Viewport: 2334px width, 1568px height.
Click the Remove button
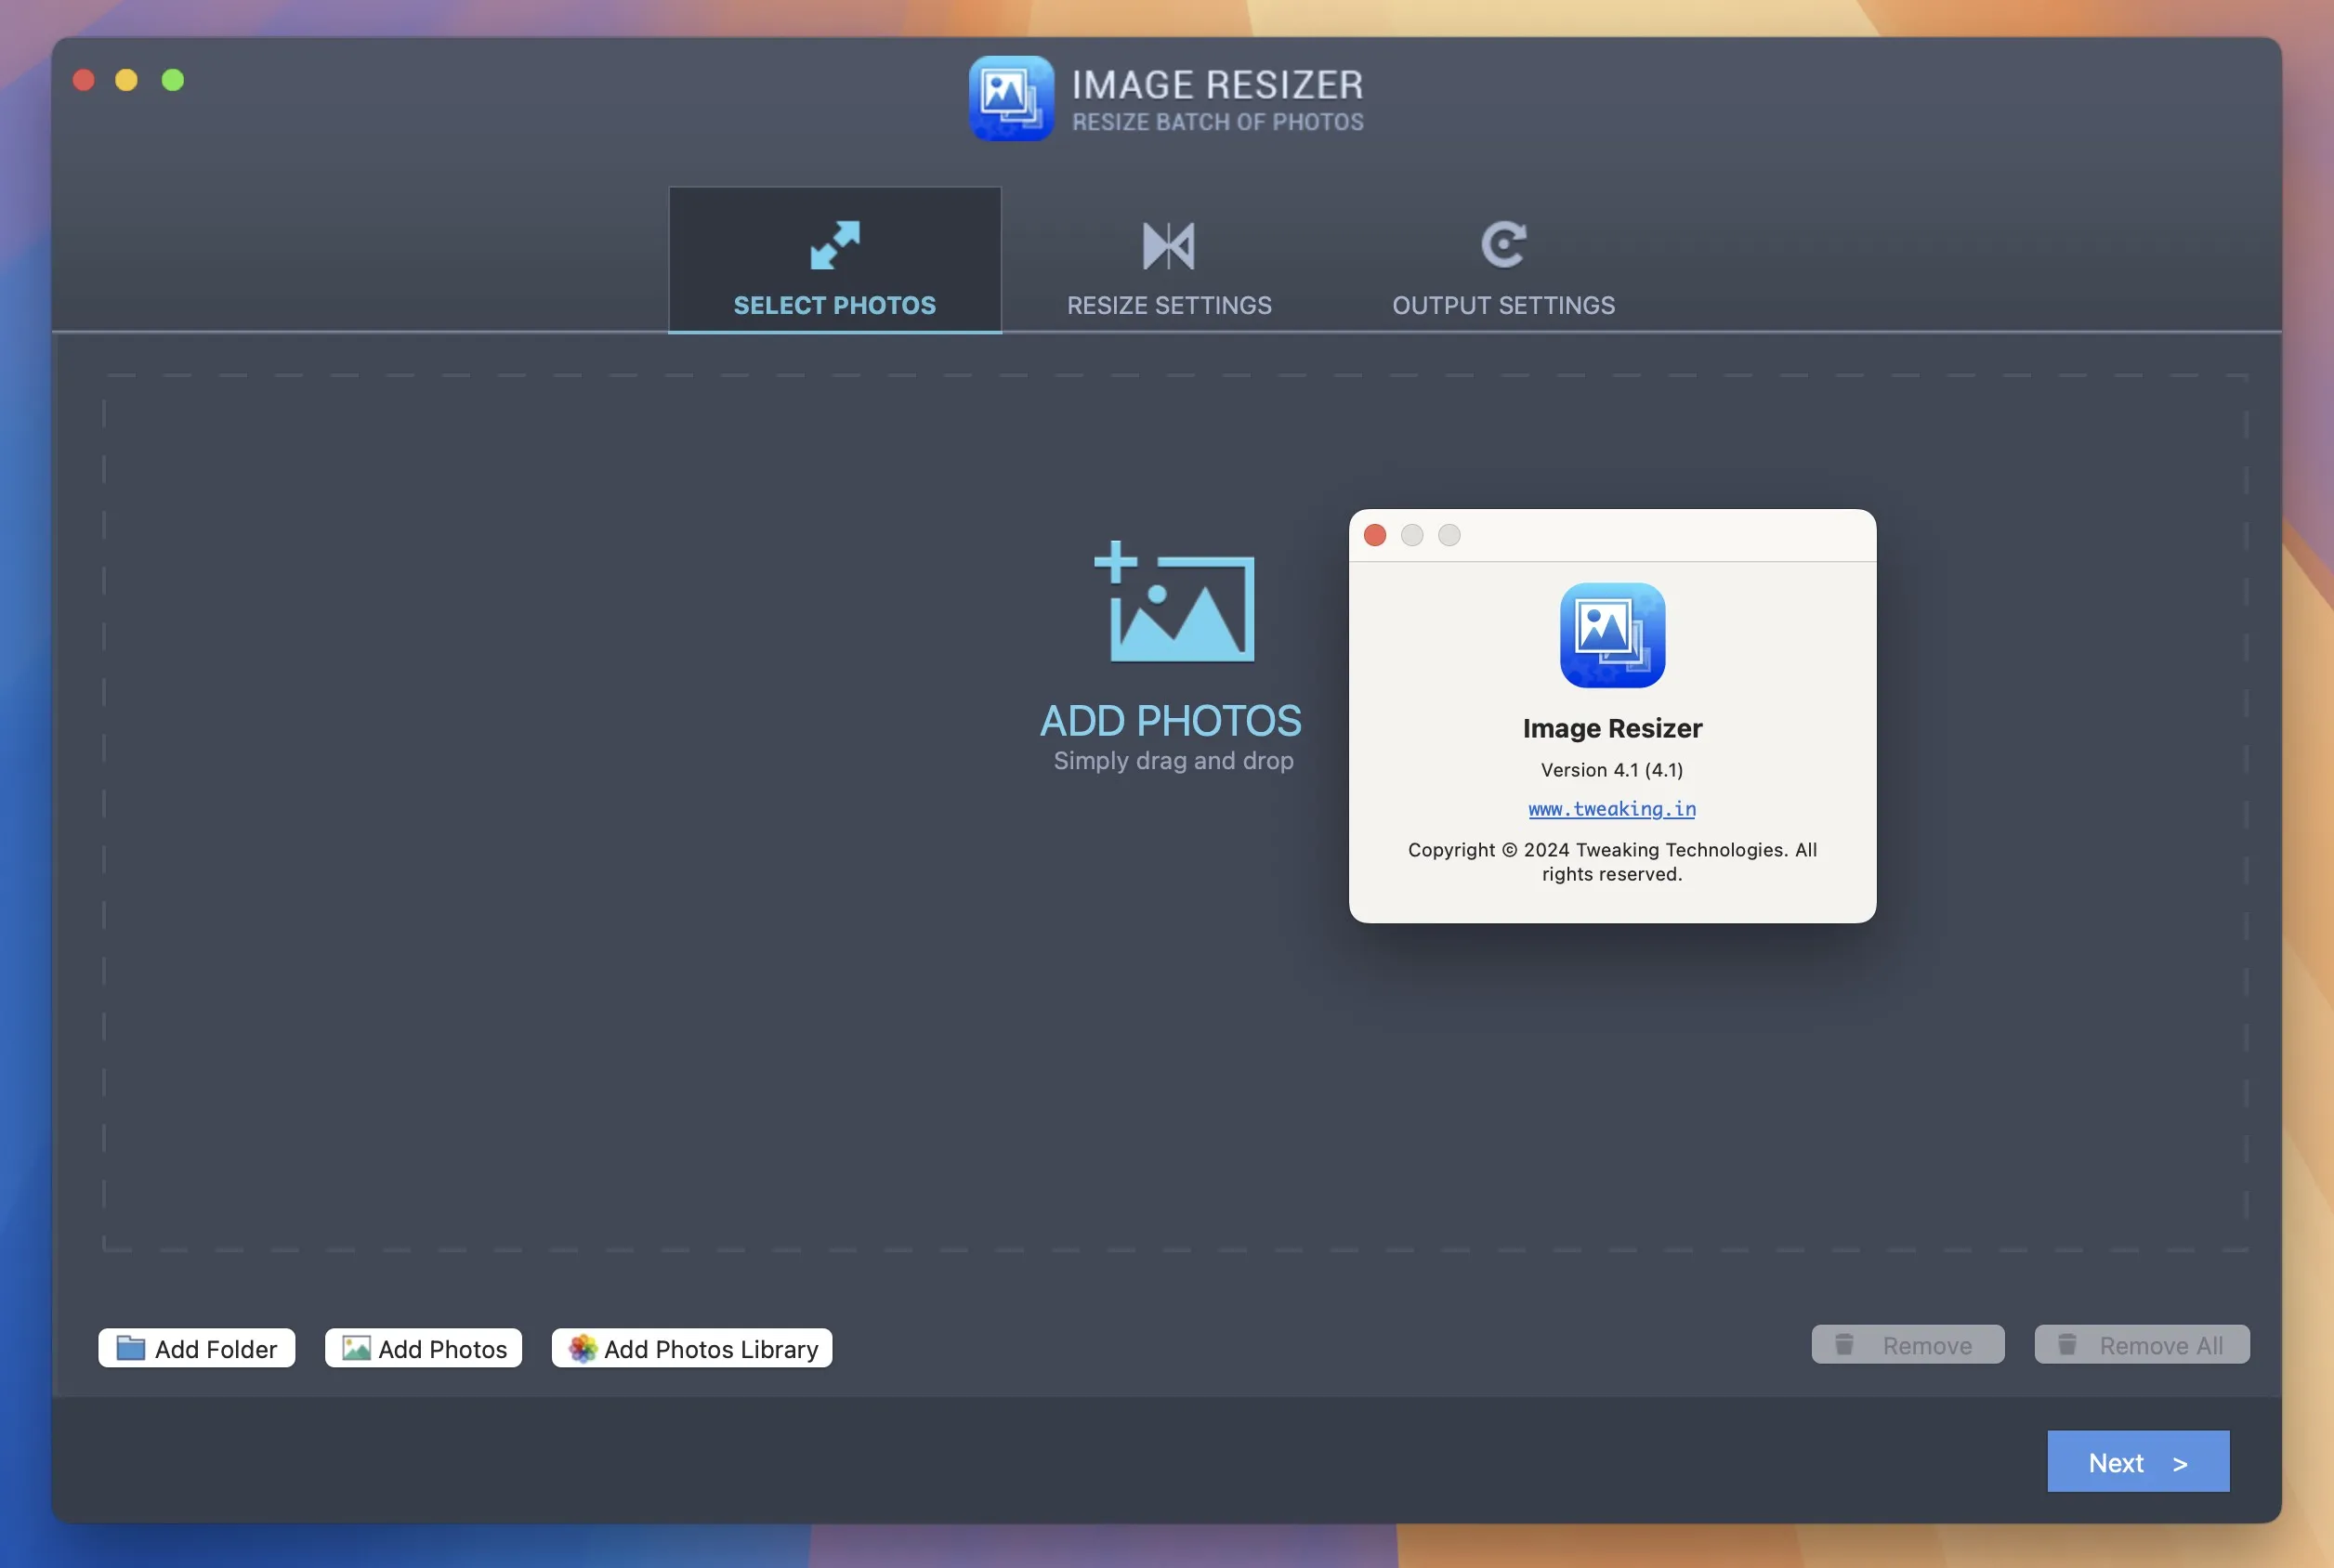[1908, 1345]
